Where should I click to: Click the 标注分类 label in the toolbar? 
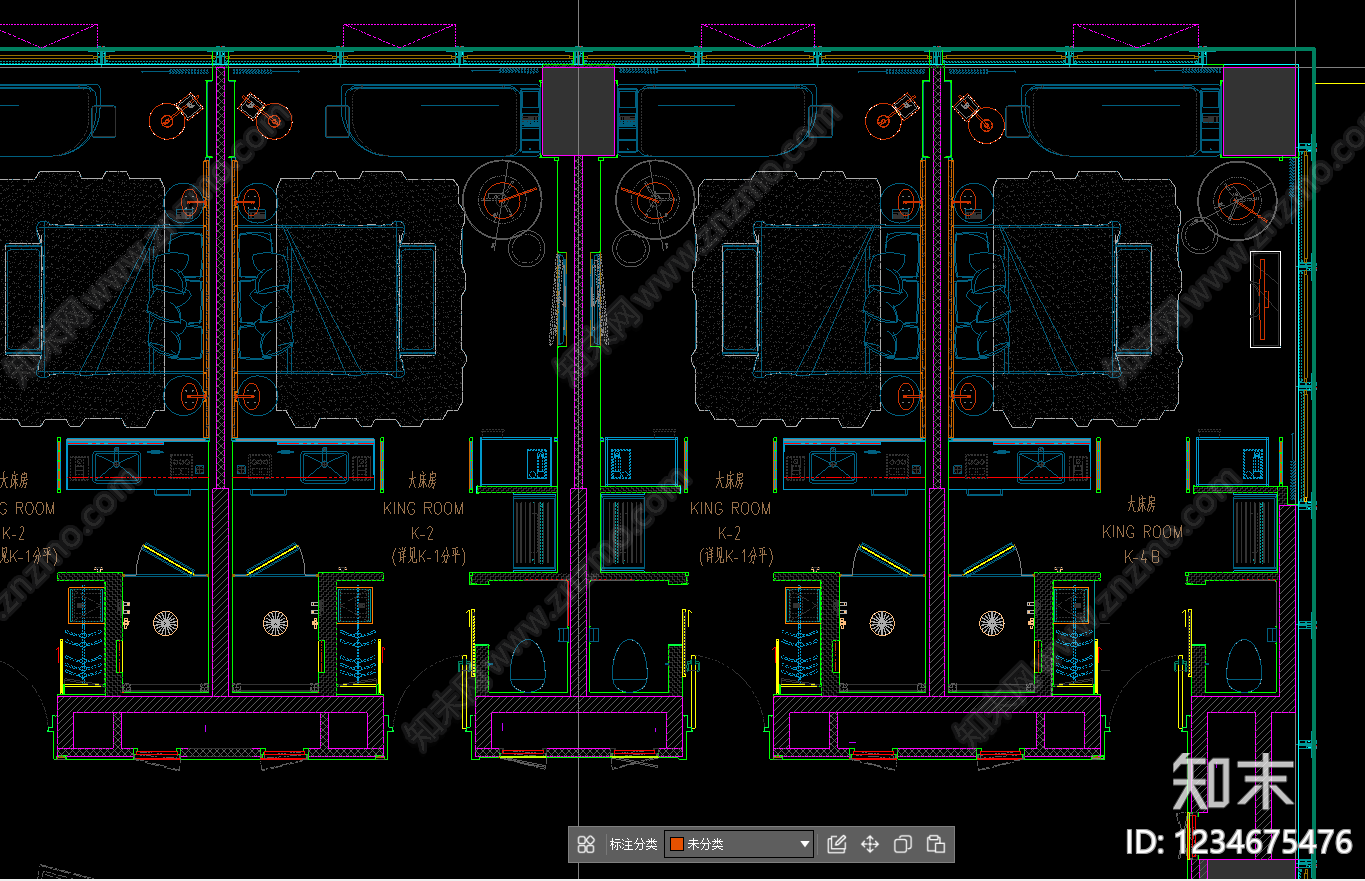click(633, 844)
